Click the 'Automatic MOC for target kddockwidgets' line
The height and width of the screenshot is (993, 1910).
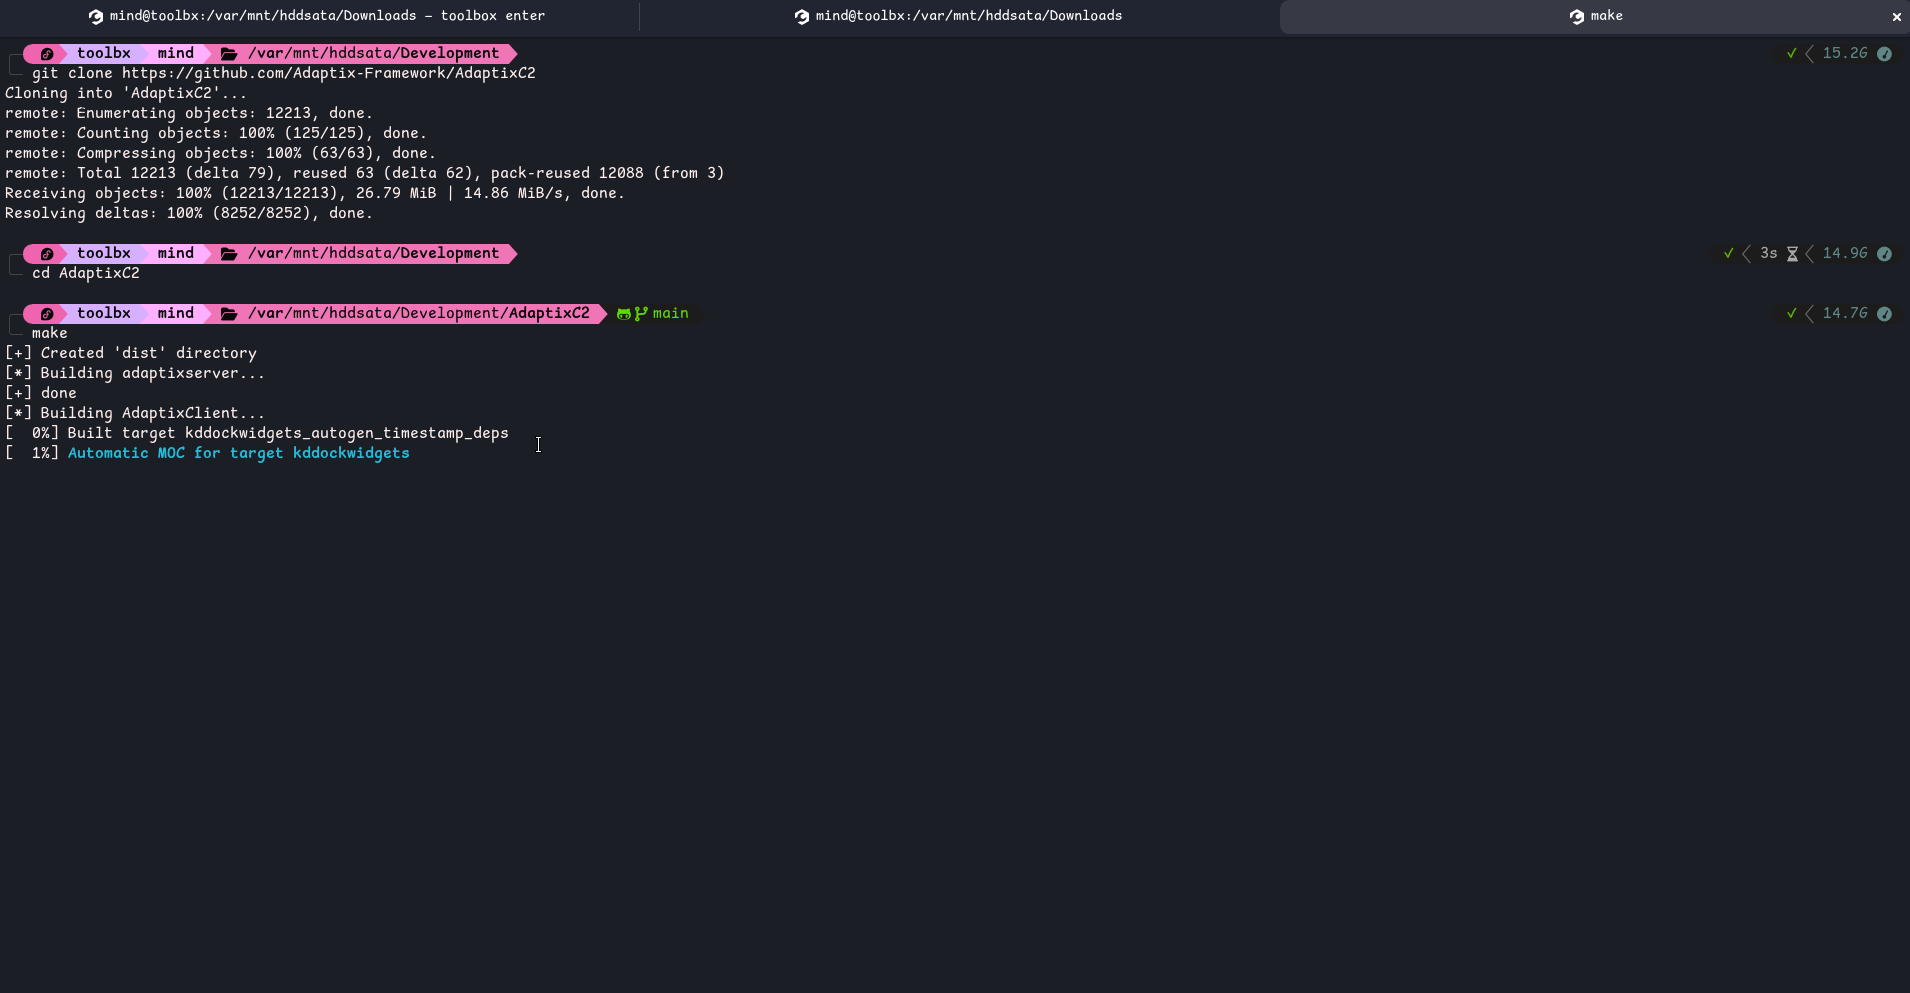238,453
